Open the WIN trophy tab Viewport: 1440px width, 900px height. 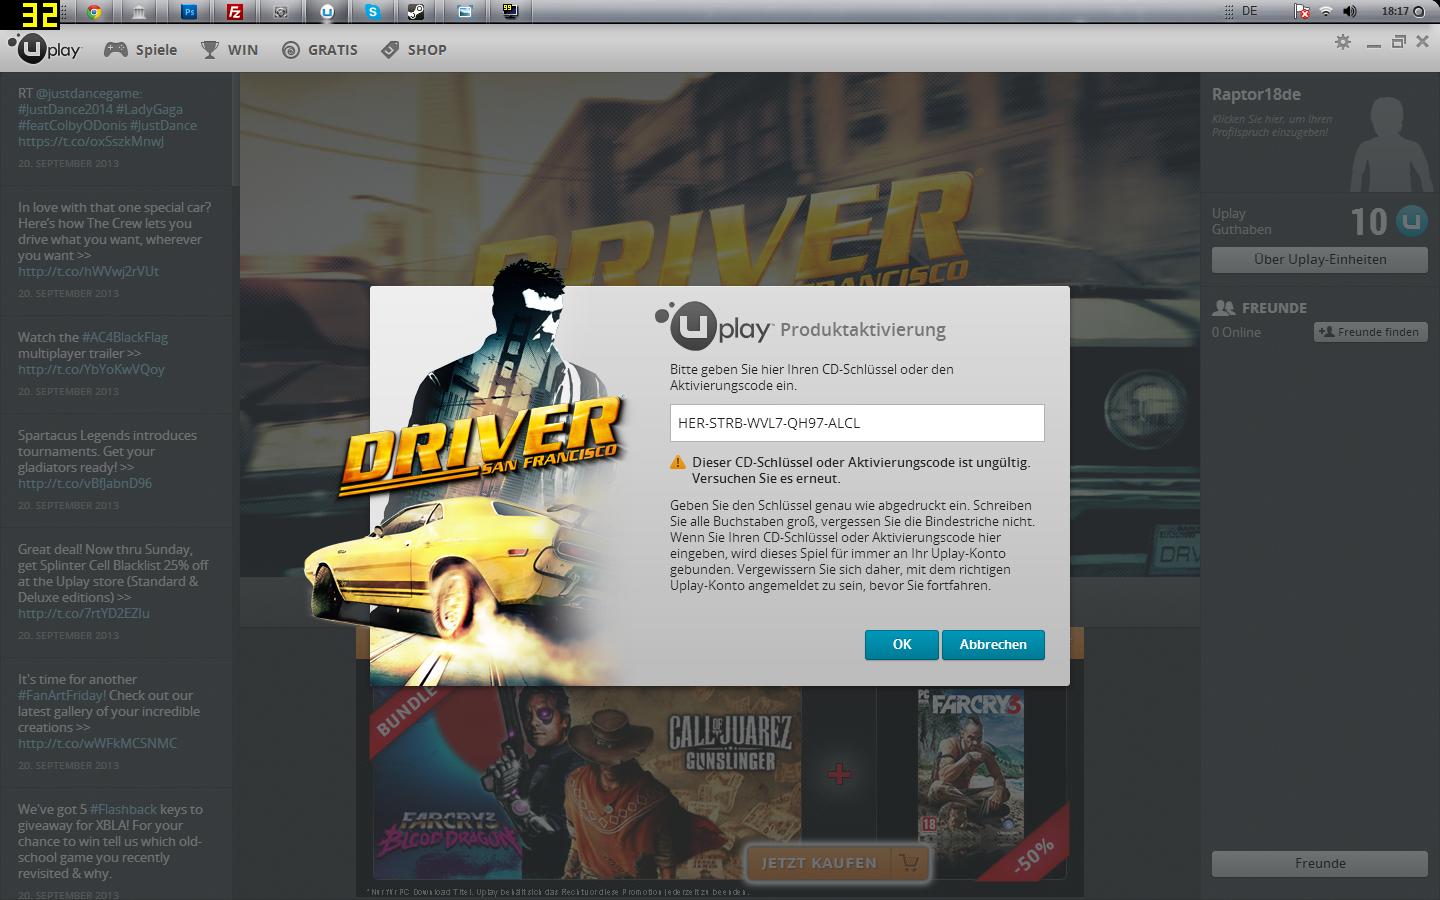coord(229,49)
